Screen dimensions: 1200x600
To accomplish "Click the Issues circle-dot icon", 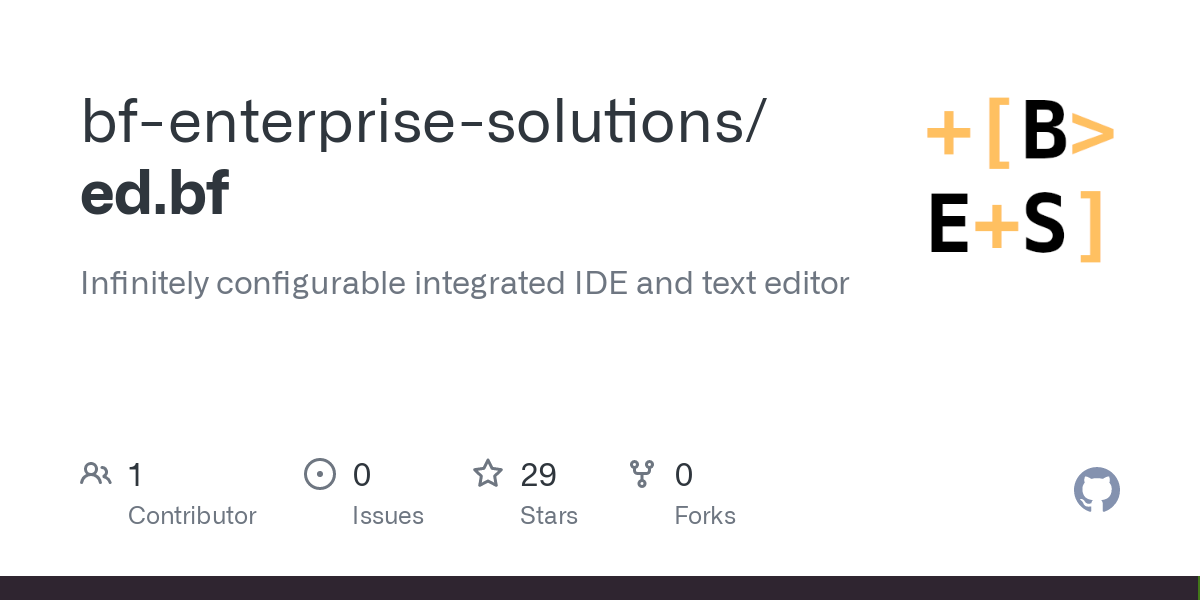I will [320, 474].
